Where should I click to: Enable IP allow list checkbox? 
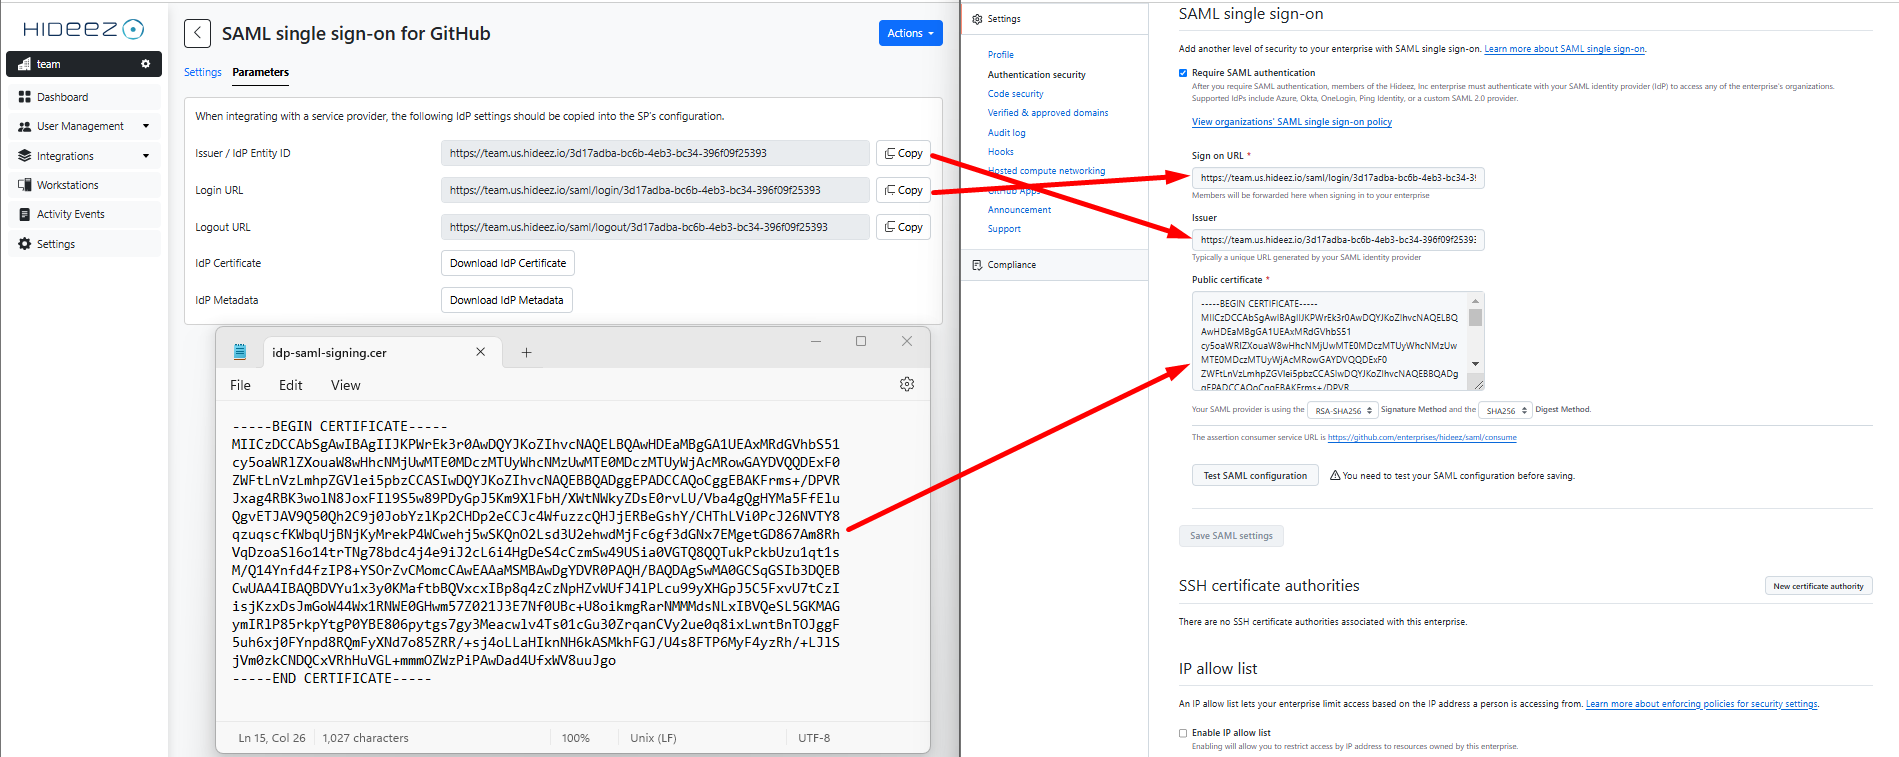click(1183, 733)
